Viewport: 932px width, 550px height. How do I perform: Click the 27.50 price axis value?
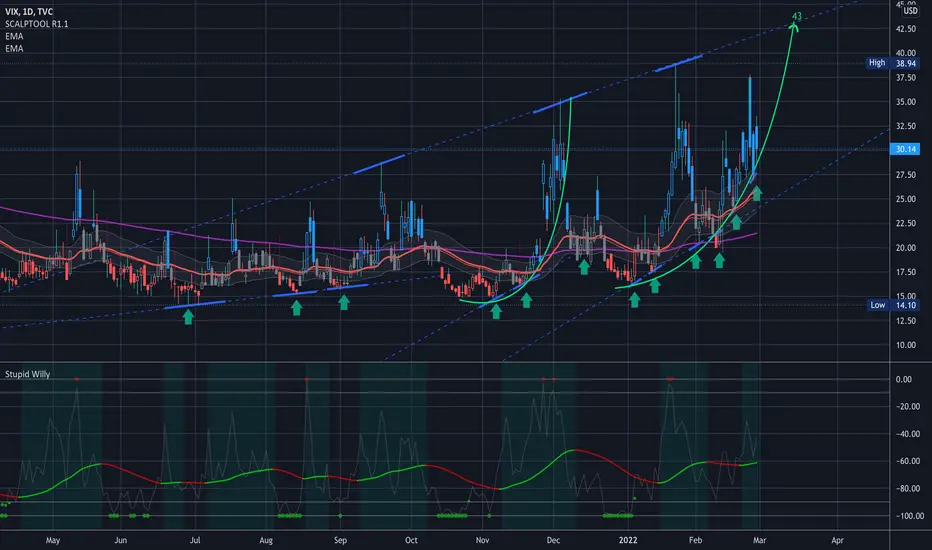coord(905,175)
